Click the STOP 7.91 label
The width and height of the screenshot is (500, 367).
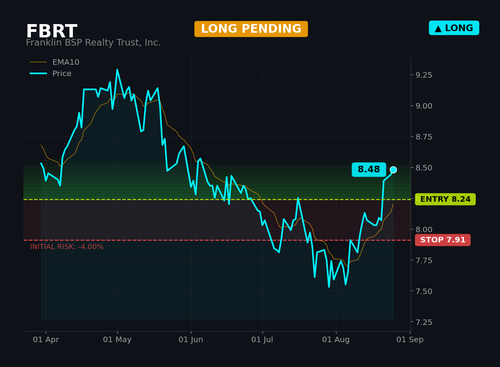(443, 240)
